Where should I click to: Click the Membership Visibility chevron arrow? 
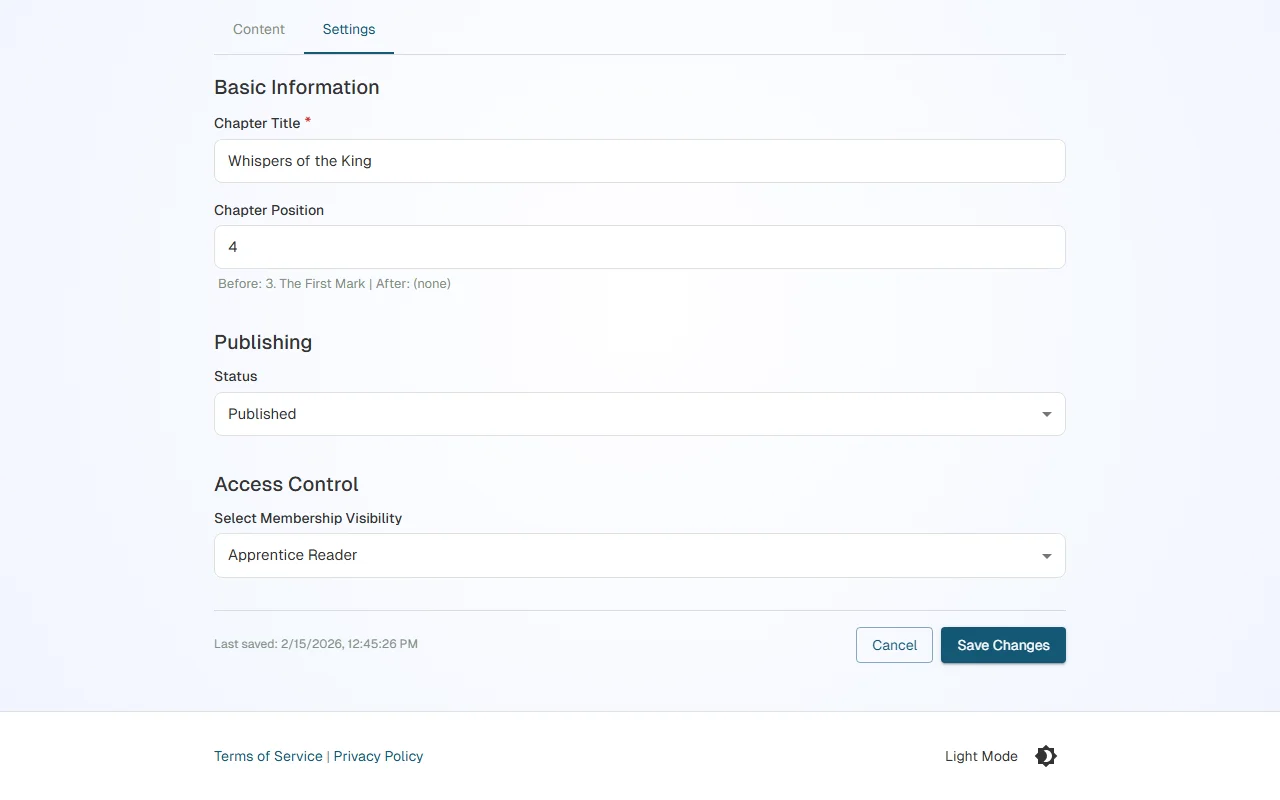click(1046, 555)
